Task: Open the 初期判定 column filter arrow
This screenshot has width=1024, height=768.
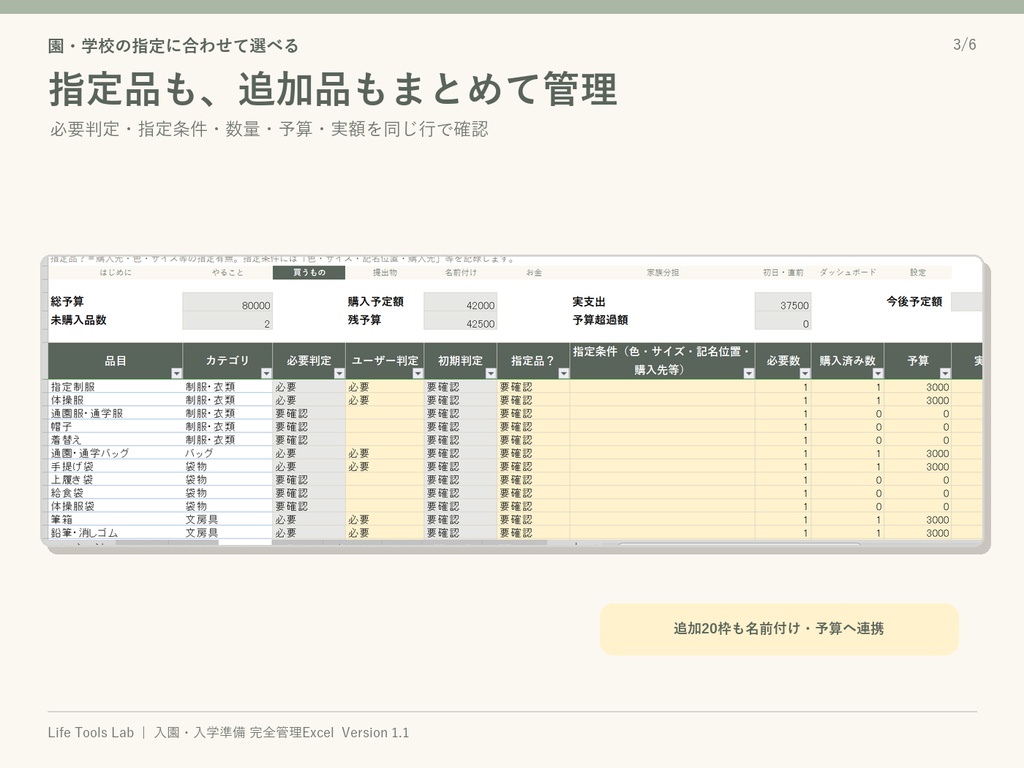Action: click(x=491, y=373)
